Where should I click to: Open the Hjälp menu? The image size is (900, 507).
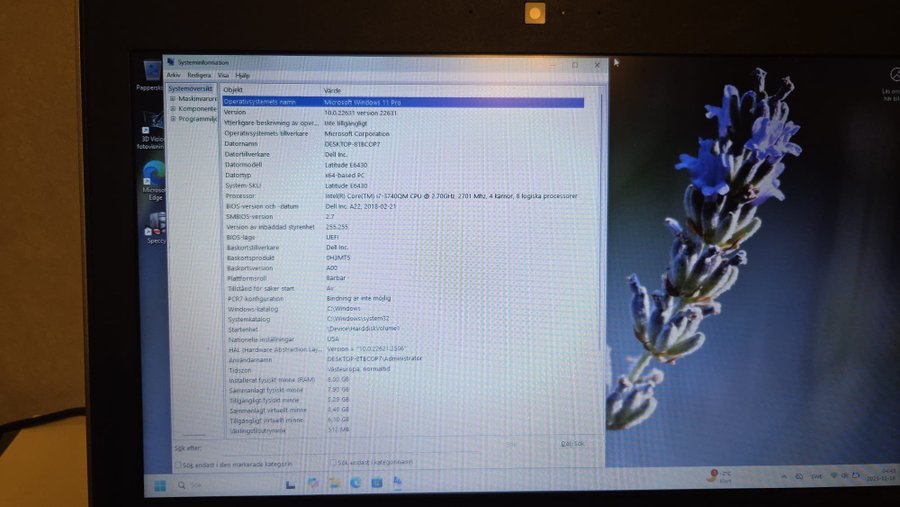(243, 75)
